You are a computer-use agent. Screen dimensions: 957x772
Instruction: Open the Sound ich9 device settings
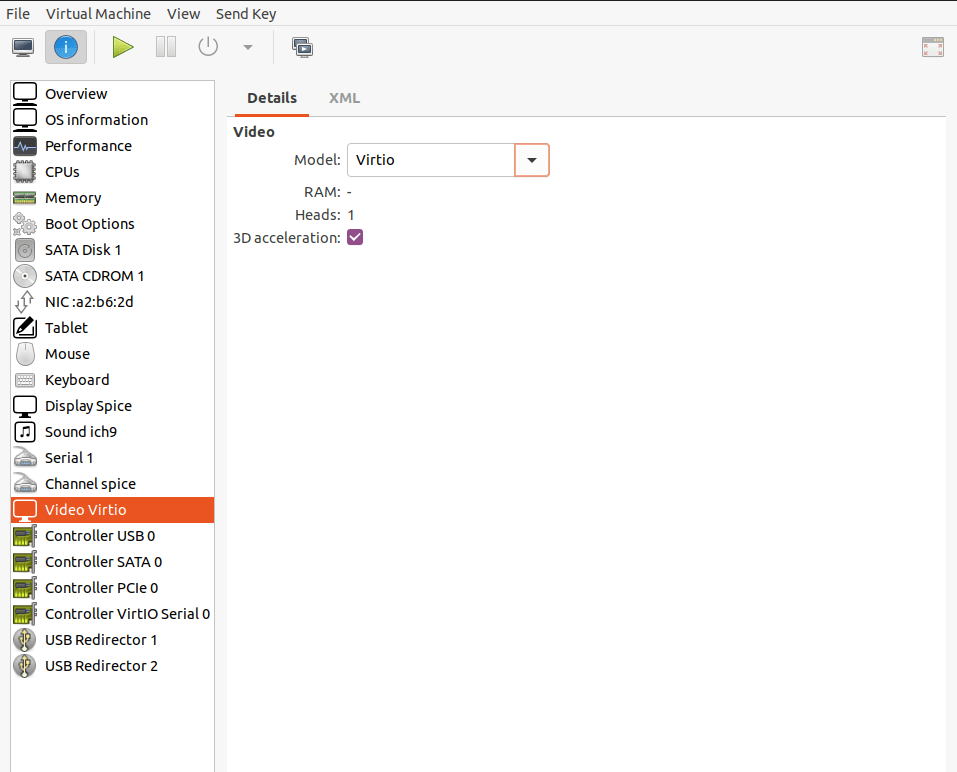click(78, 431)
